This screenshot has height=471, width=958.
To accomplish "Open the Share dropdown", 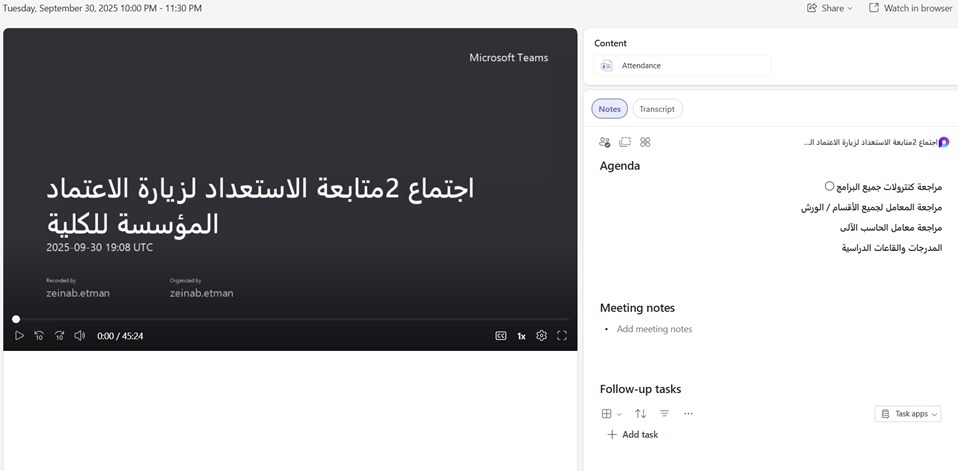I will 830,8.
